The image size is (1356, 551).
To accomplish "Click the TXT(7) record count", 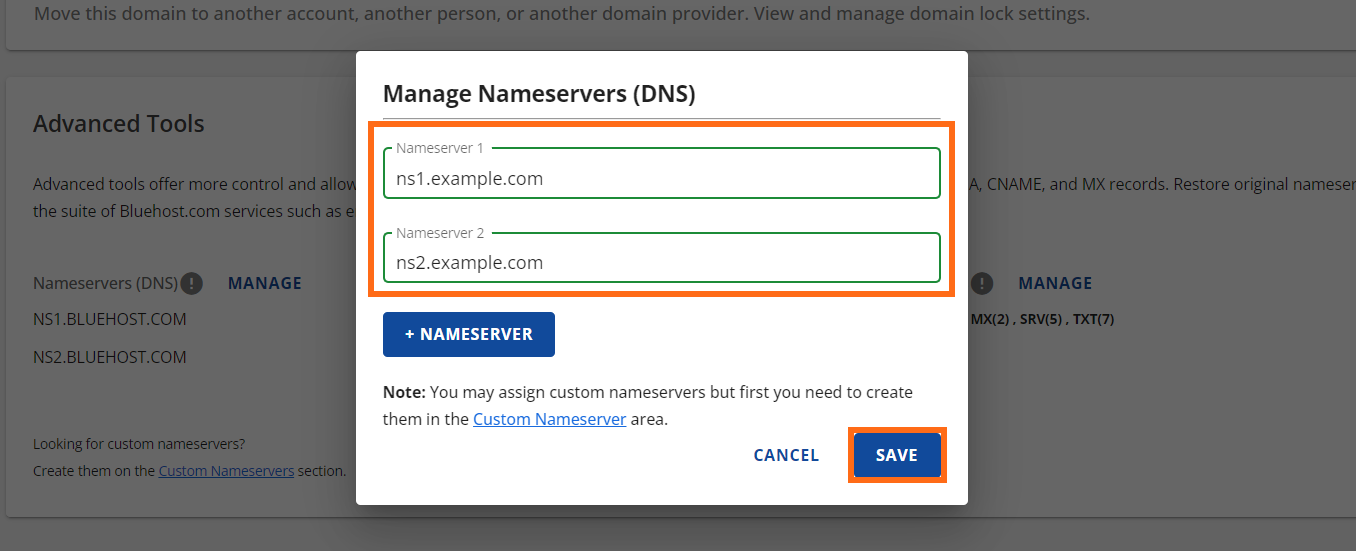I will (1094, 320).
